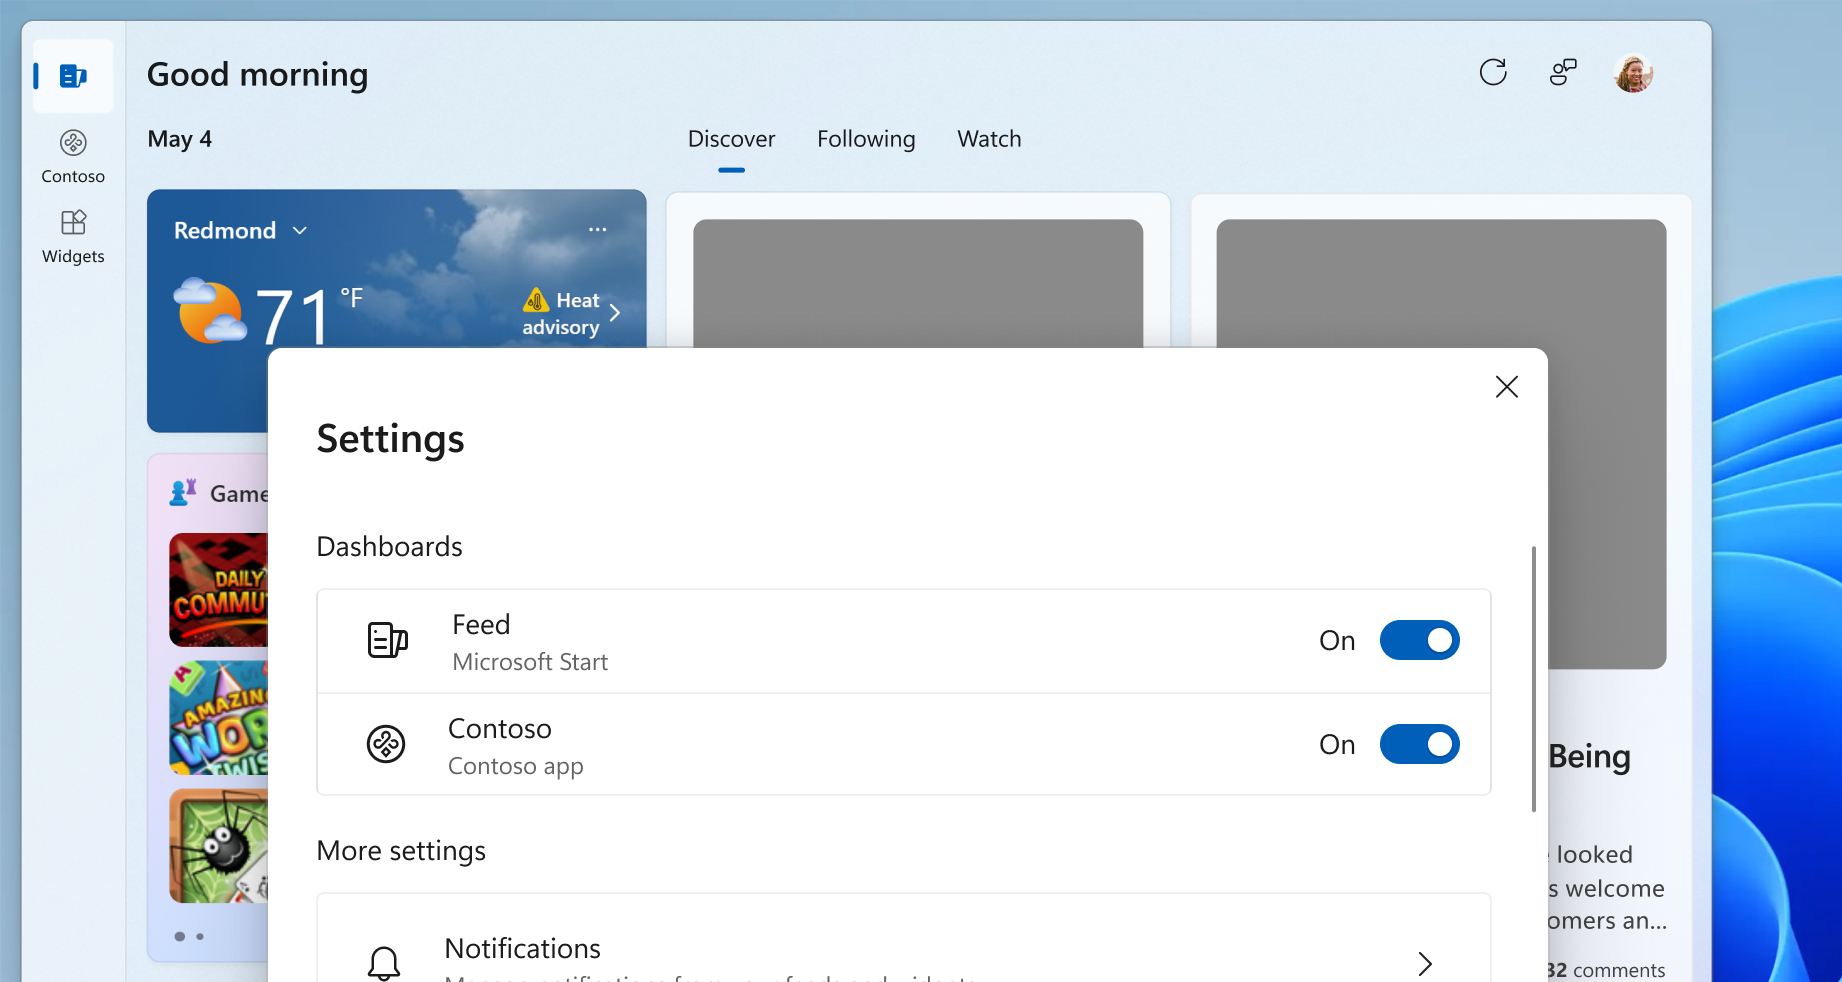Screen dimensions: 1842x982
Task: Turn off the Feed dashboard toggle
Action: tap(1419, 641)
